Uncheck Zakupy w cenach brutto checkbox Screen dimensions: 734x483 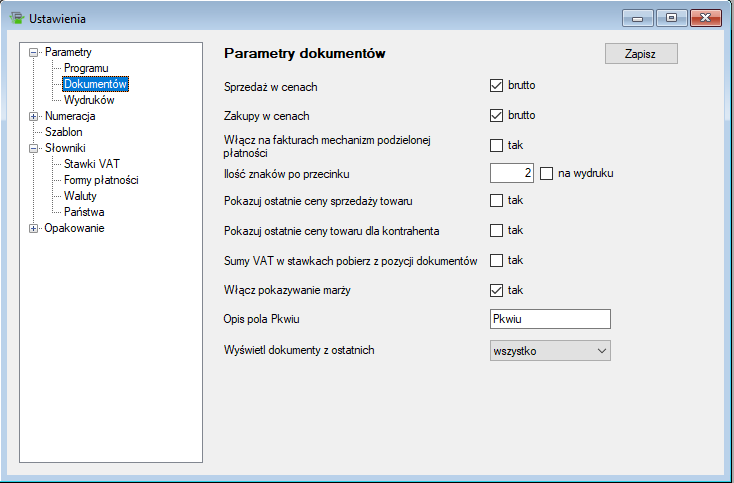[497, 115]
